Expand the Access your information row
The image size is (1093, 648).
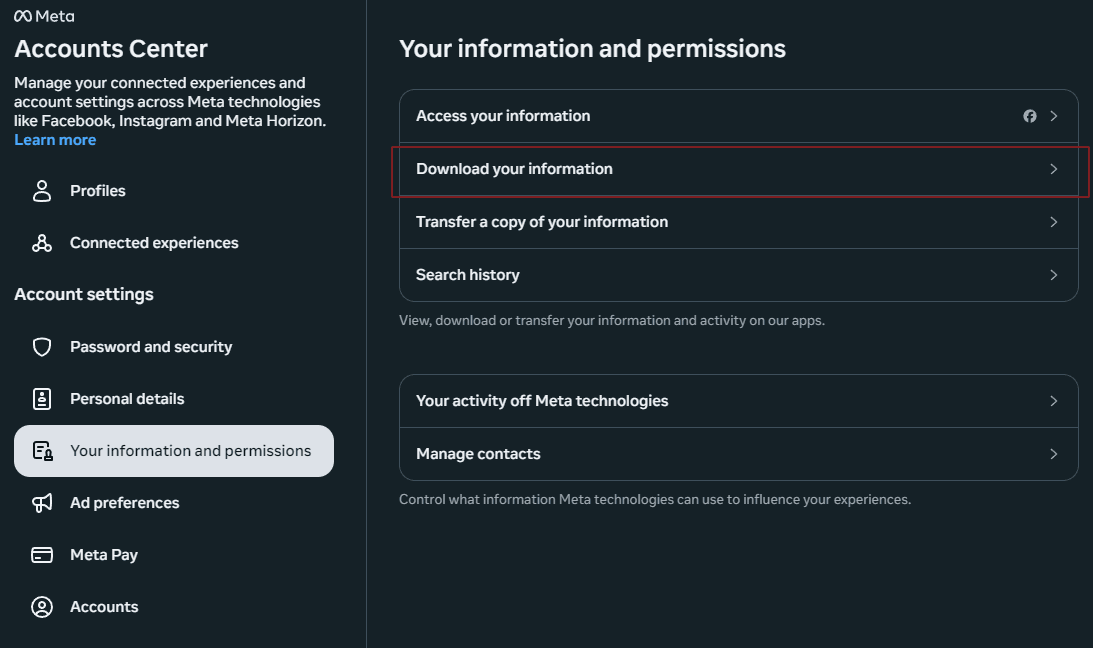(738, 115)
